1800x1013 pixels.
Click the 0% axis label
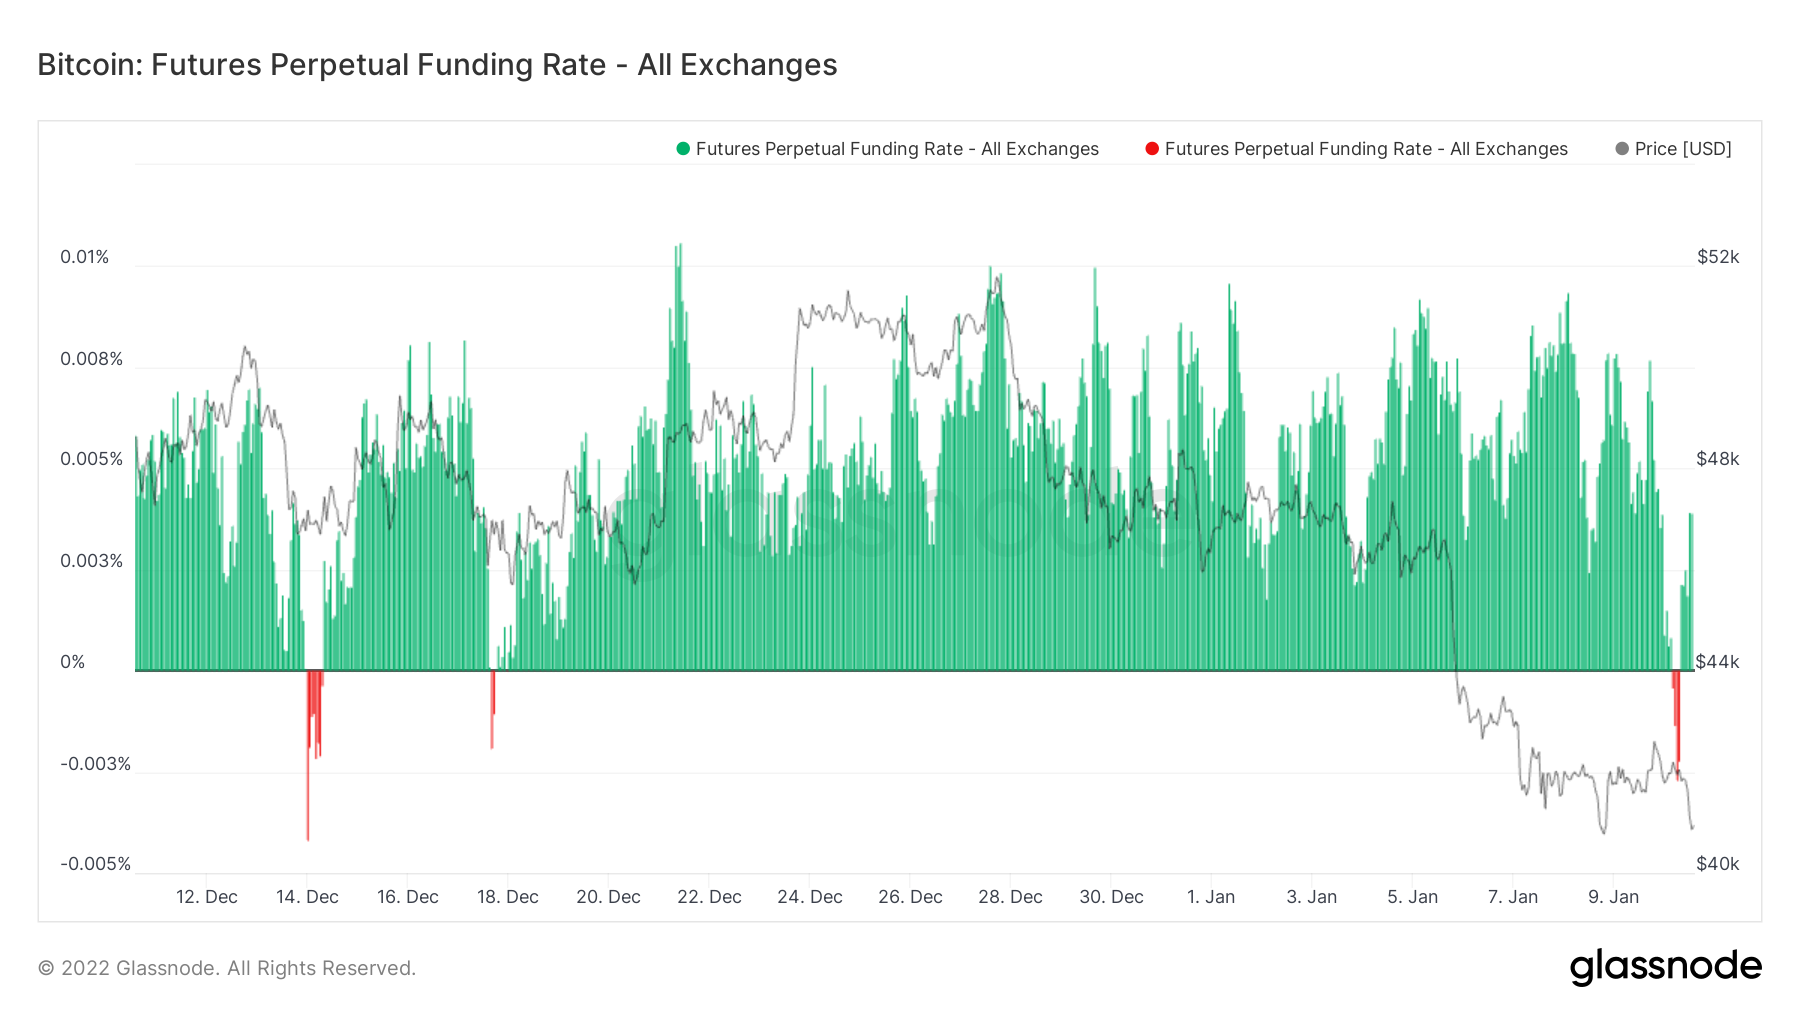(73, 662)
